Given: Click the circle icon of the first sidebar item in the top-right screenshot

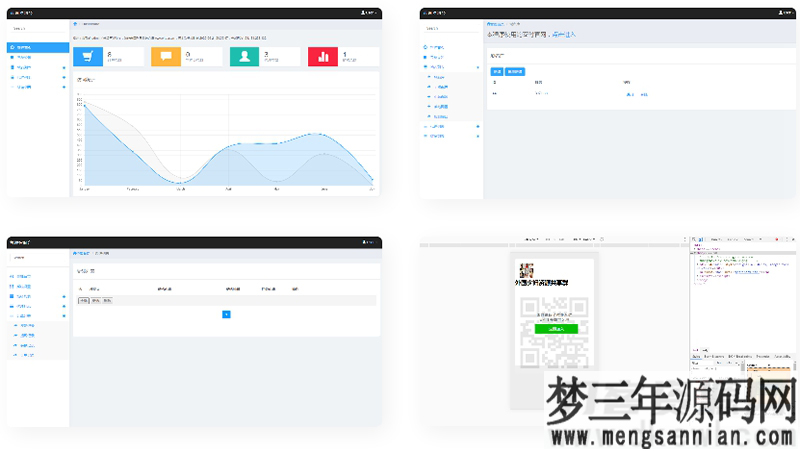Looking at the screenshot, I should [x=425, y=47].
